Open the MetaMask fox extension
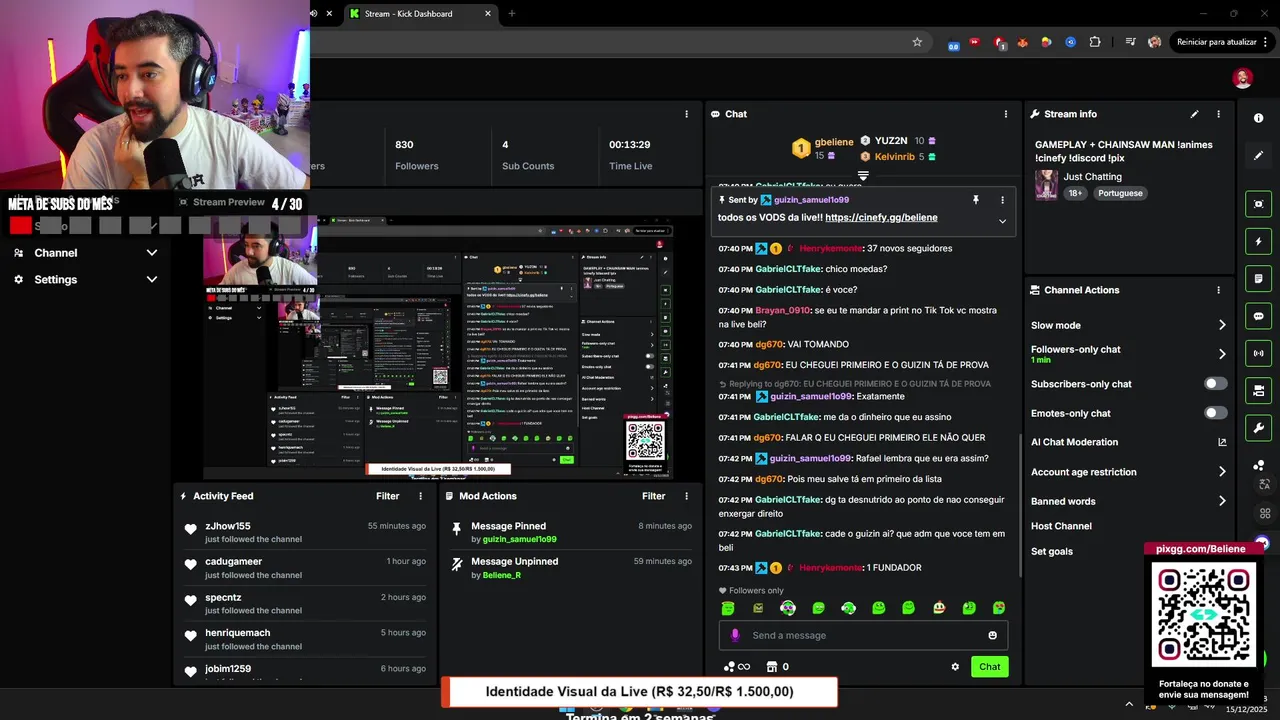This screenshot has width=1280, height=720. [x=1022, y=42]
